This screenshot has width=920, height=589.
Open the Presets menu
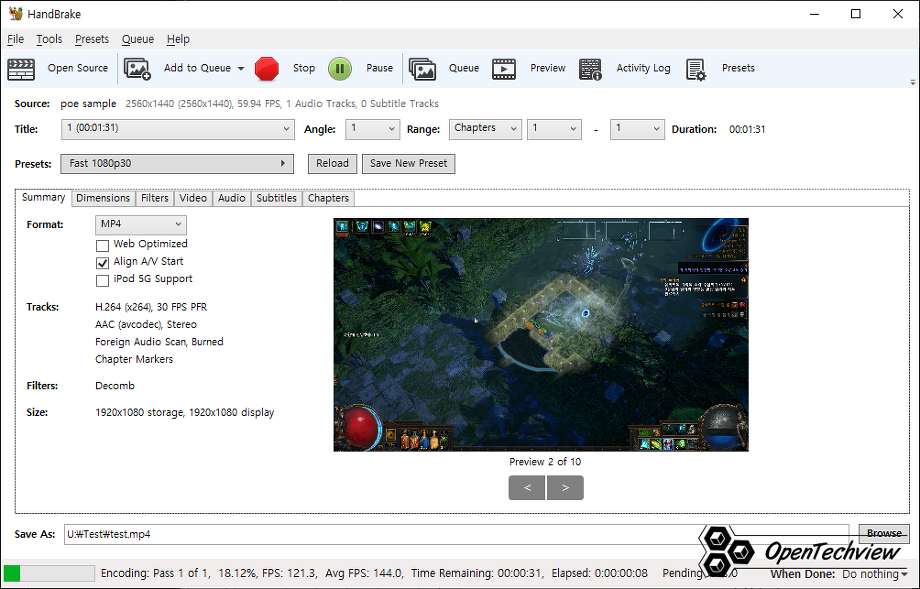tap(92, 39)
